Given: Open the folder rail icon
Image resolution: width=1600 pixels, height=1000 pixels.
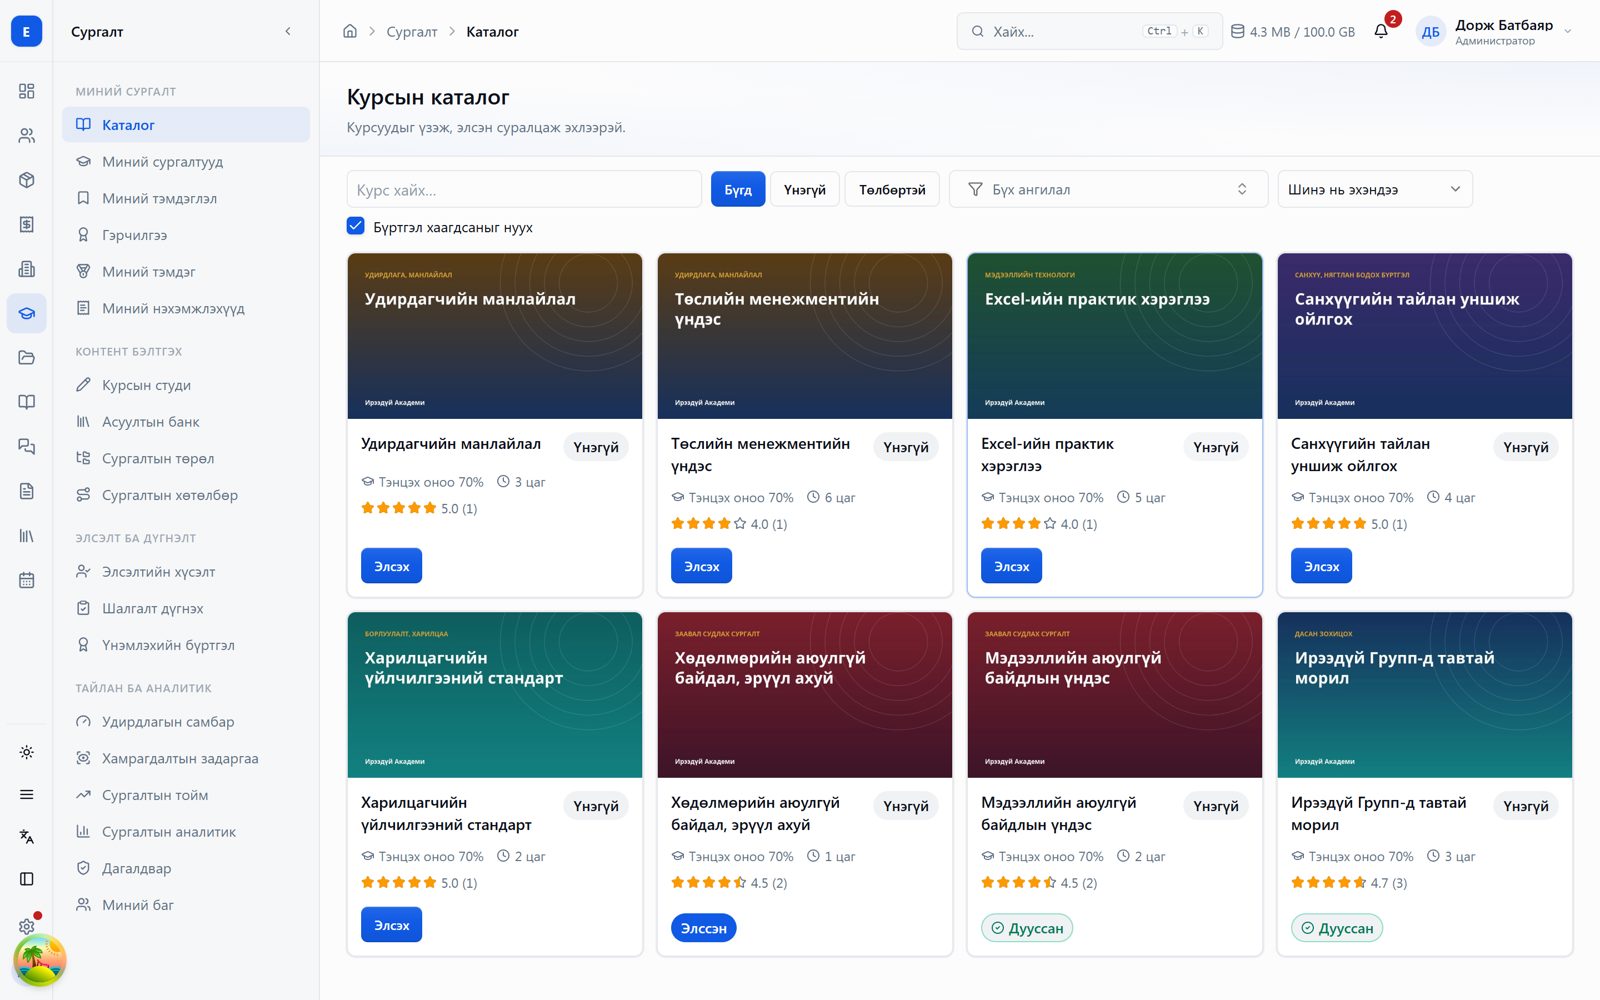Looking at the screenshot, I should click(x=27, y=357).
